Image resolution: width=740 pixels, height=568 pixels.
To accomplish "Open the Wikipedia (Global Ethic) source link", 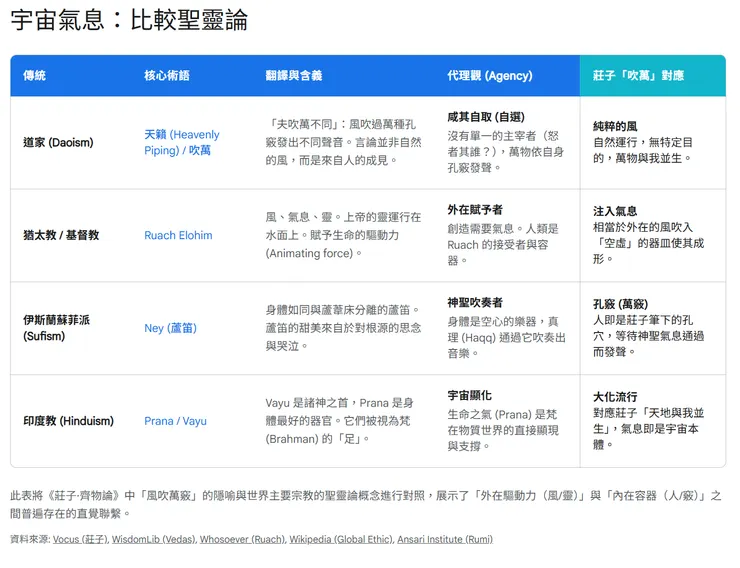I will tap(341, 539).
